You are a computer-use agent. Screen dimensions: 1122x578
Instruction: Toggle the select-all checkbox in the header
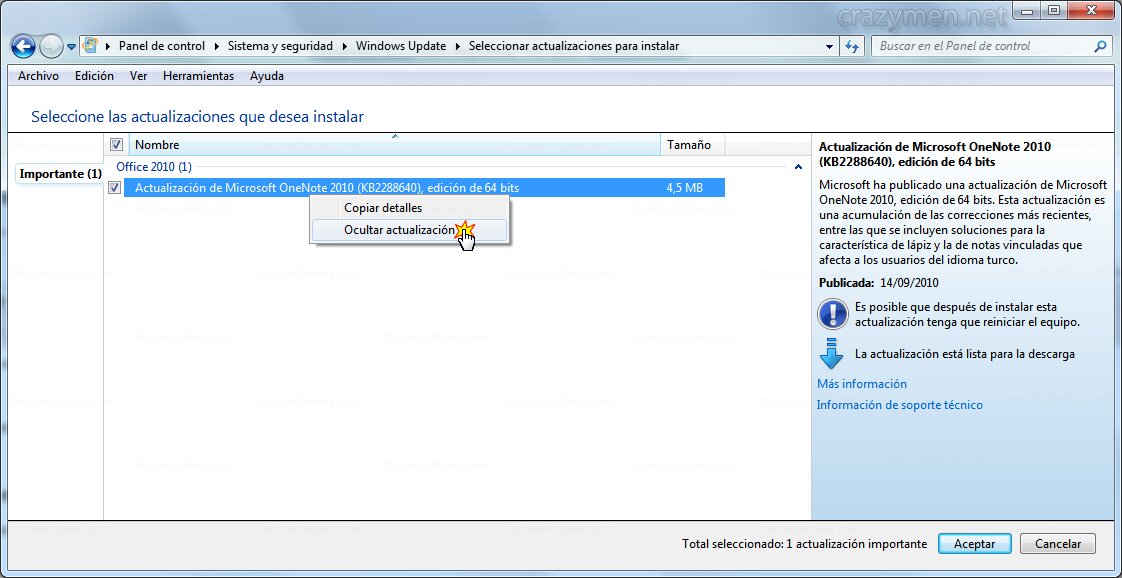pos(116,144)
